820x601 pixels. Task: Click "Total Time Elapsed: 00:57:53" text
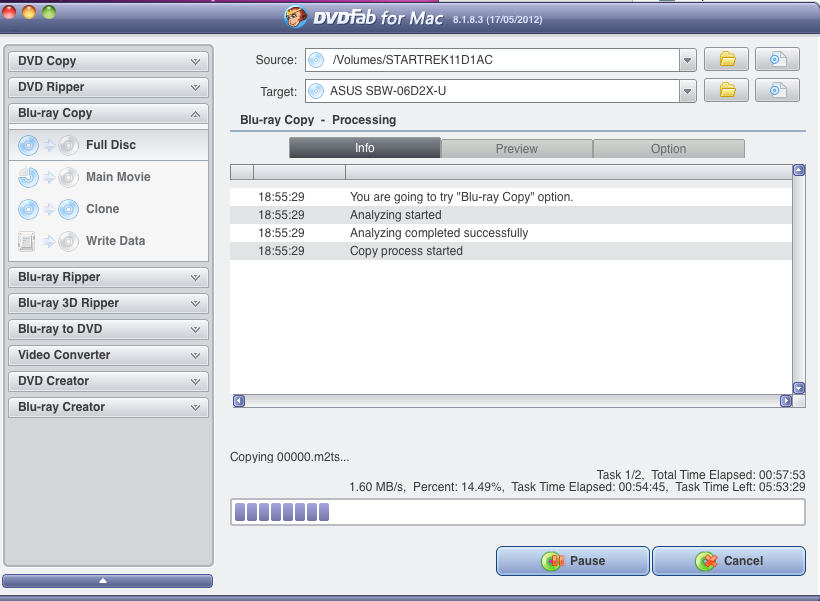coord(728,475)
